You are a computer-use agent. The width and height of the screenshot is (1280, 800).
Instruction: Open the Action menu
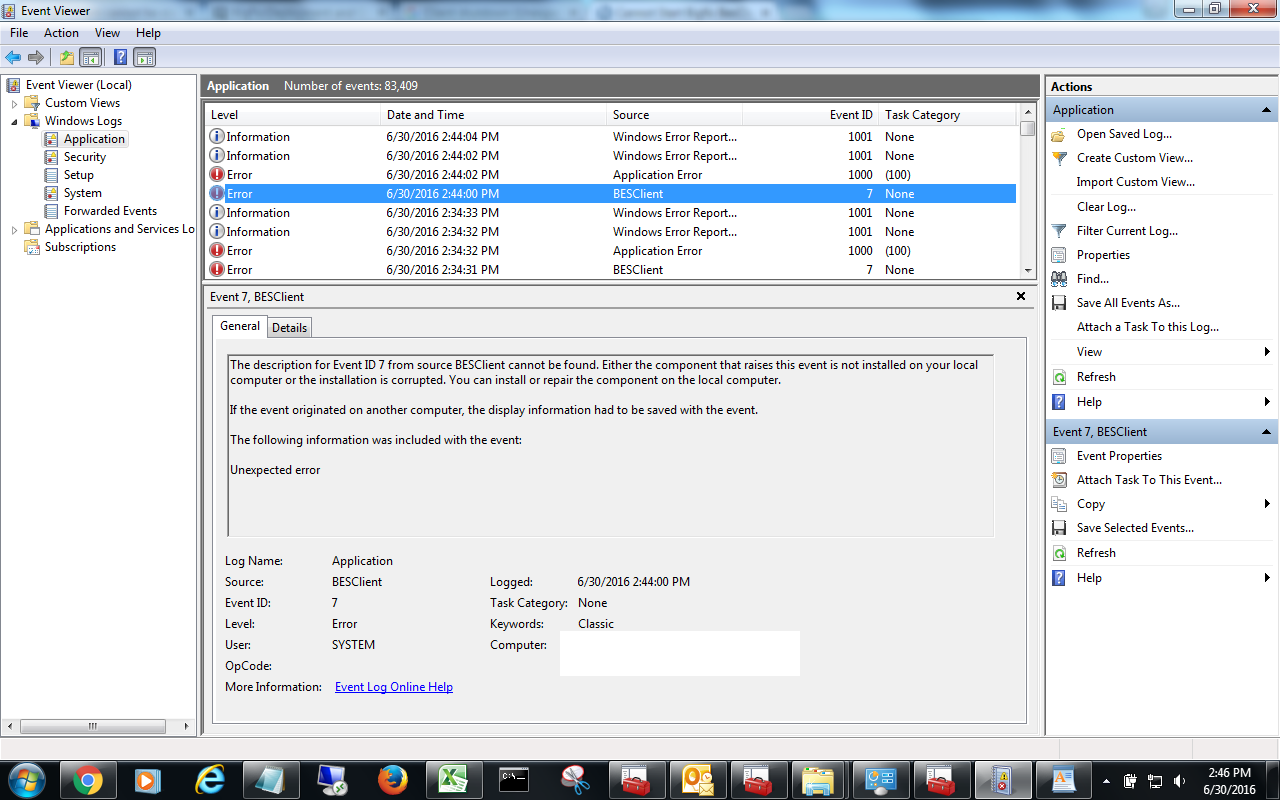pos(61,33)
